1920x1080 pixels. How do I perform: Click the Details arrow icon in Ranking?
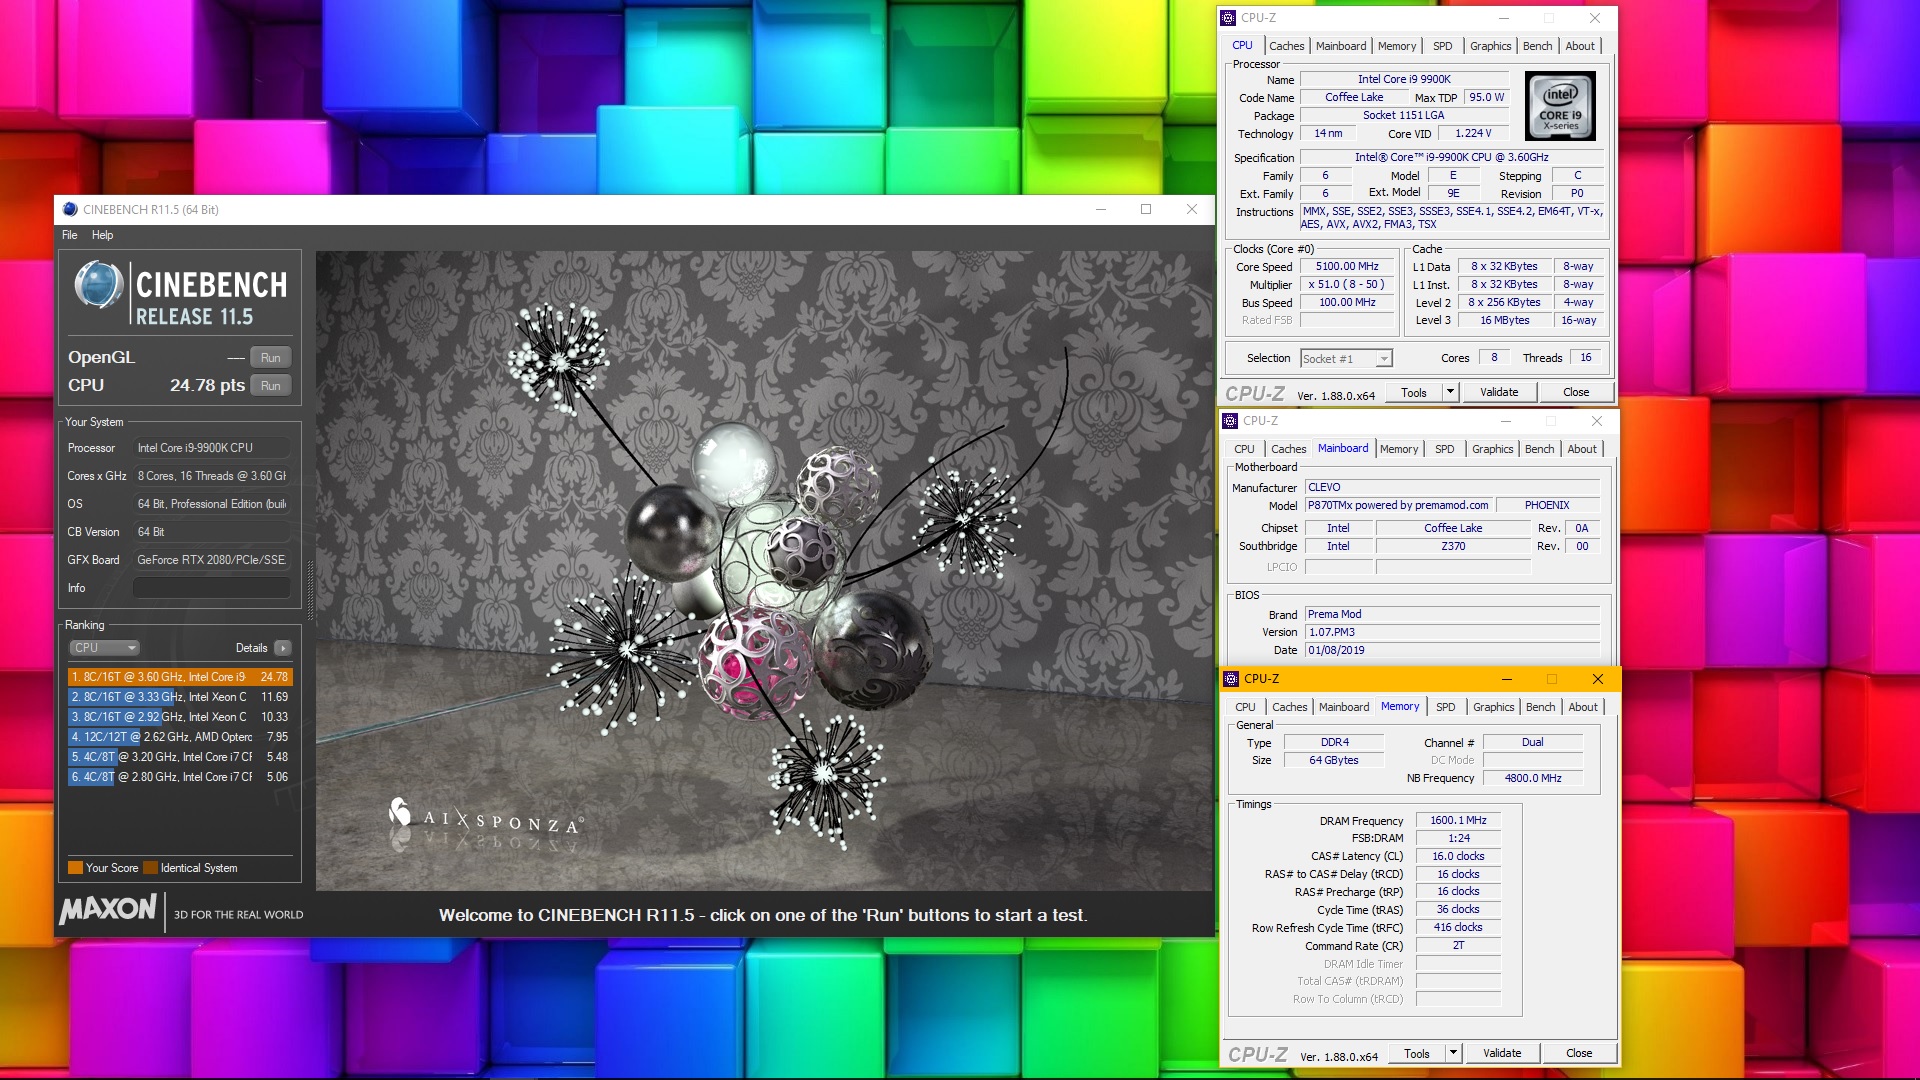pos(283,648)
